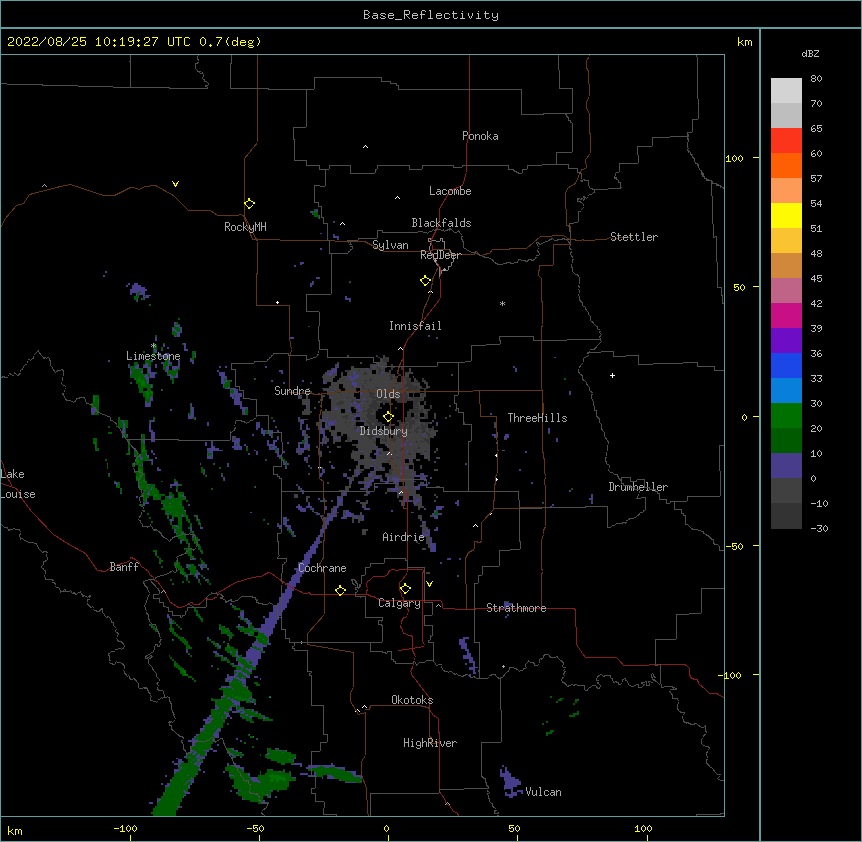The image size is (862, 842).
Task: Select the Drumheller label
Action: [638, 487]
